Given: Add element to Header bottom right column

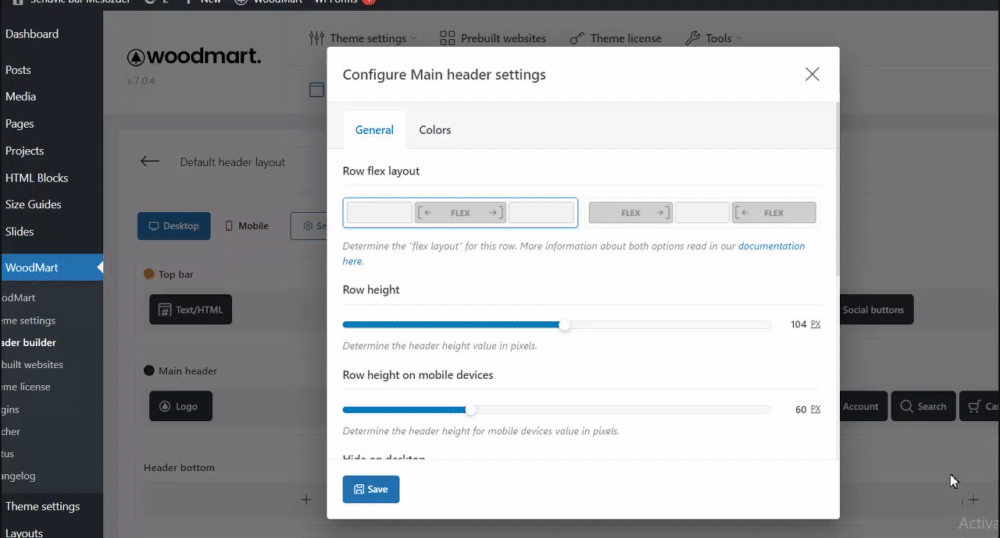Looking at the screenshot, I should point(973,500).
